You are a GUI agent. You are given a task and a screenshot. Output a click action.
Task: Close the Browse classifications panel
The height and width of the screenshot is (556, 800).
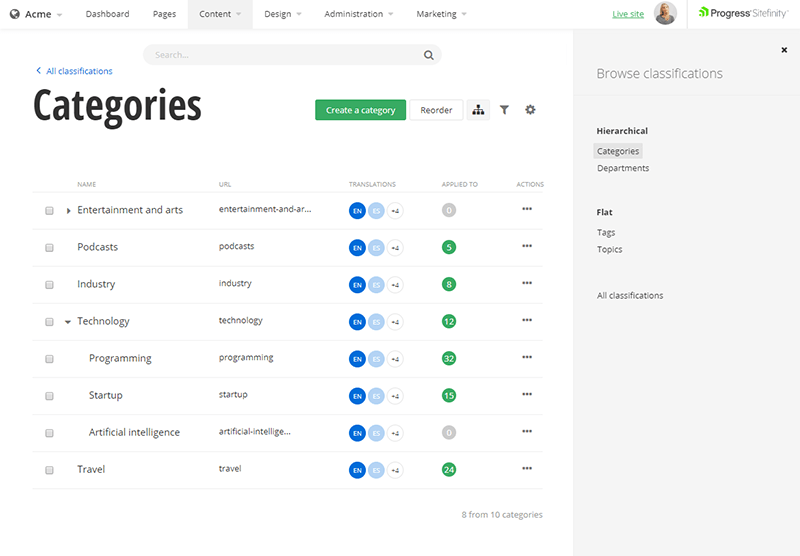[x=784, y=50]
